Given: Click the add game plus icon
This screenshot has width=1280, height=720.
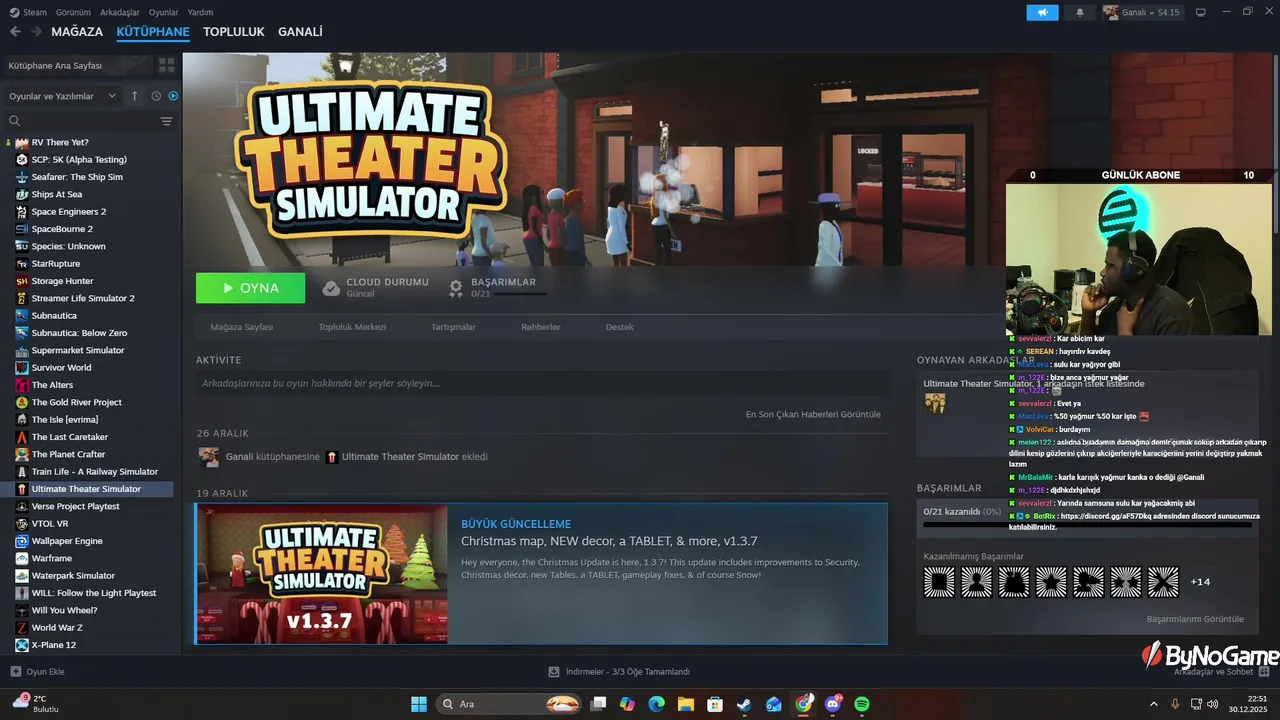Looking at the screenshot, I should click(x=15, y=672).
